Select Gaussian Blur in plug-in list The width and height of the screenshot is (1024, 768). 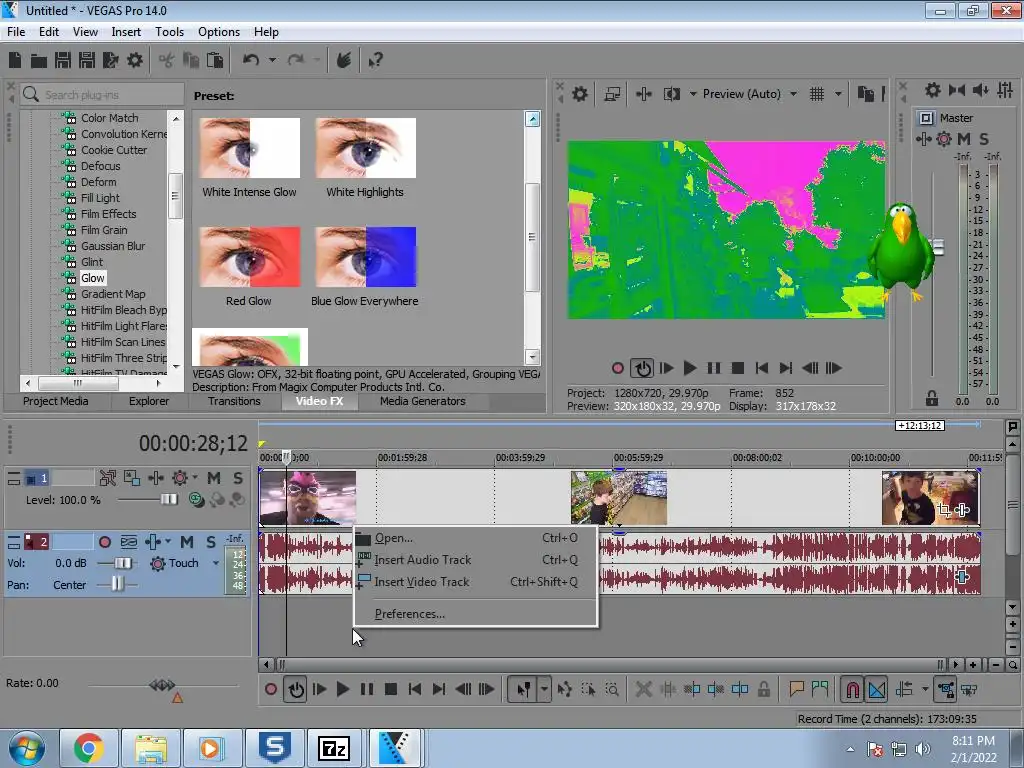click(112, 246)
